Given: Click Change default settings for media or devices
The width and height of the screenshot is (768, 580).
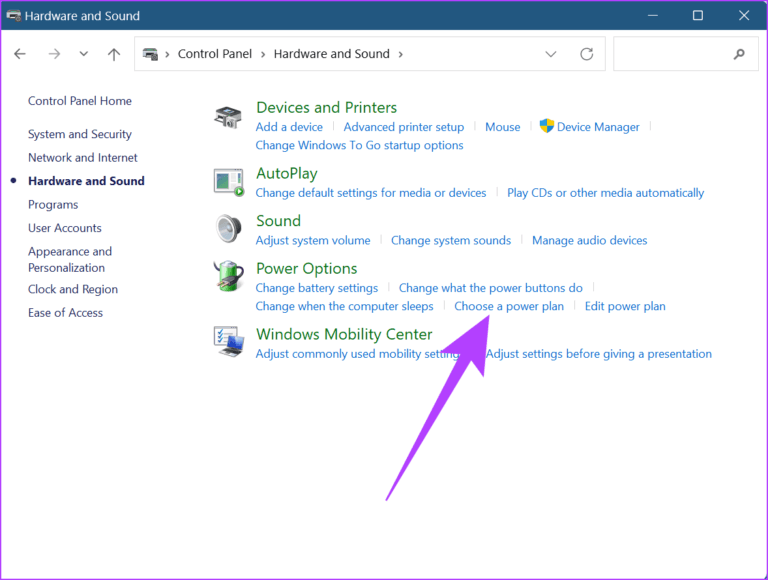Looking at the screenshot, I should 371,193.
